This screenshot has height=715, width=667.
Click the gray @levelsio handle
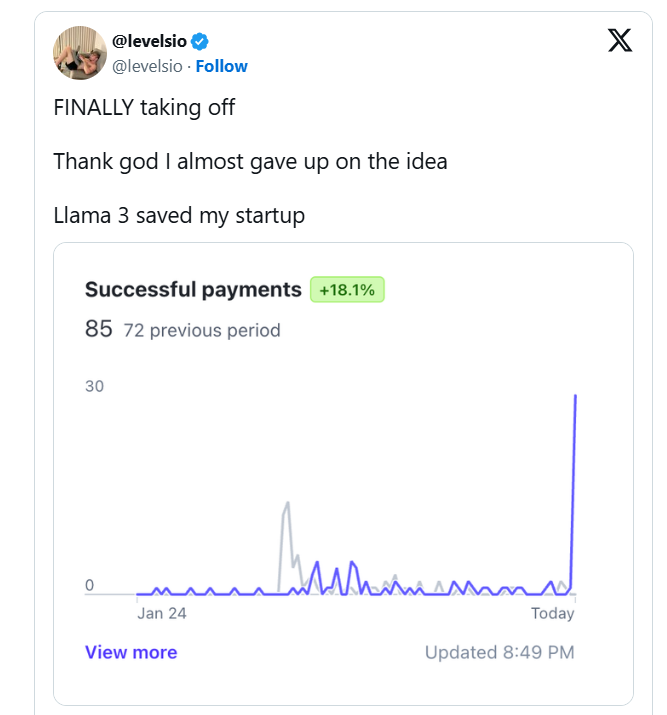coord(147,66)
